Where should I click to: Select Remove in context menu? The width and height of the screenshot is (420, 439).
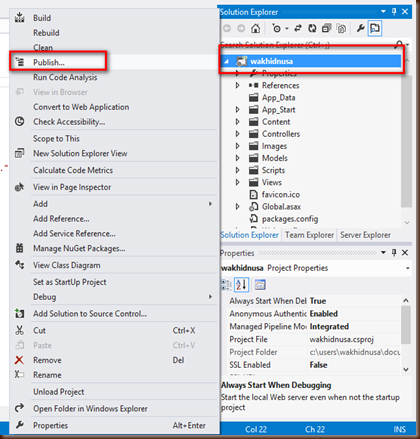114,360
